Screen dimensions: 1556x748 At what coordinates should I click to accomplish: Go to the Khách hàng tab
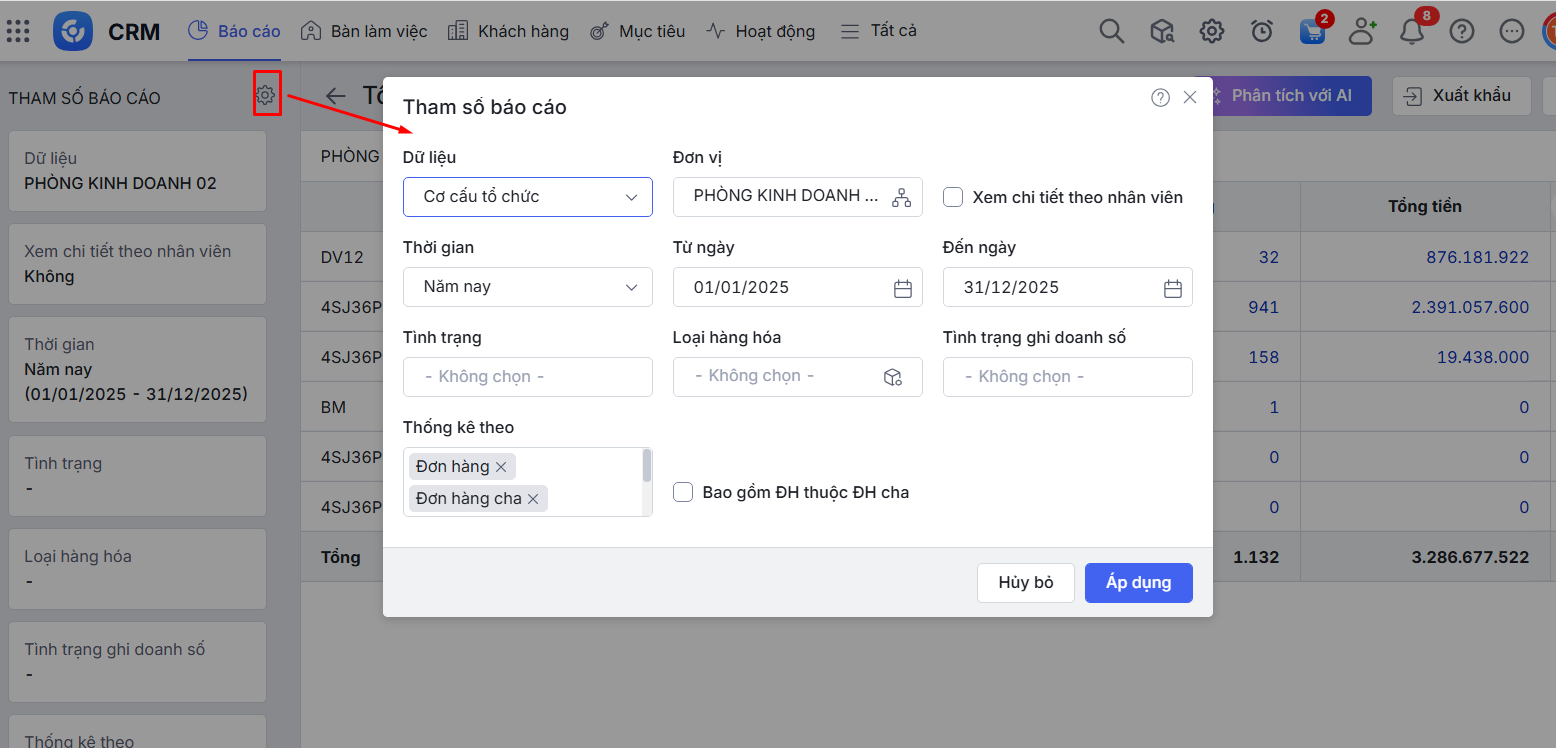click(509, 31)
